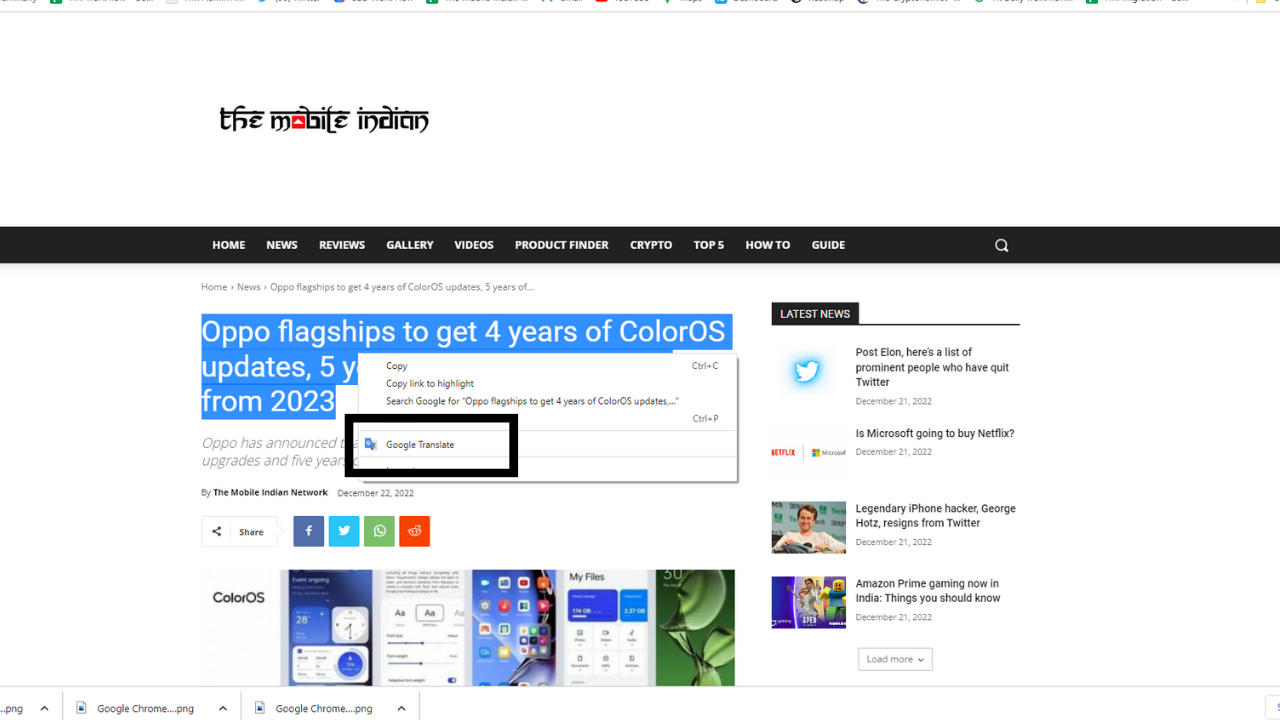Open the Post Elon Twitter quitters article
This screenshot has width=1280, height=720.
(x=932, y=367)
